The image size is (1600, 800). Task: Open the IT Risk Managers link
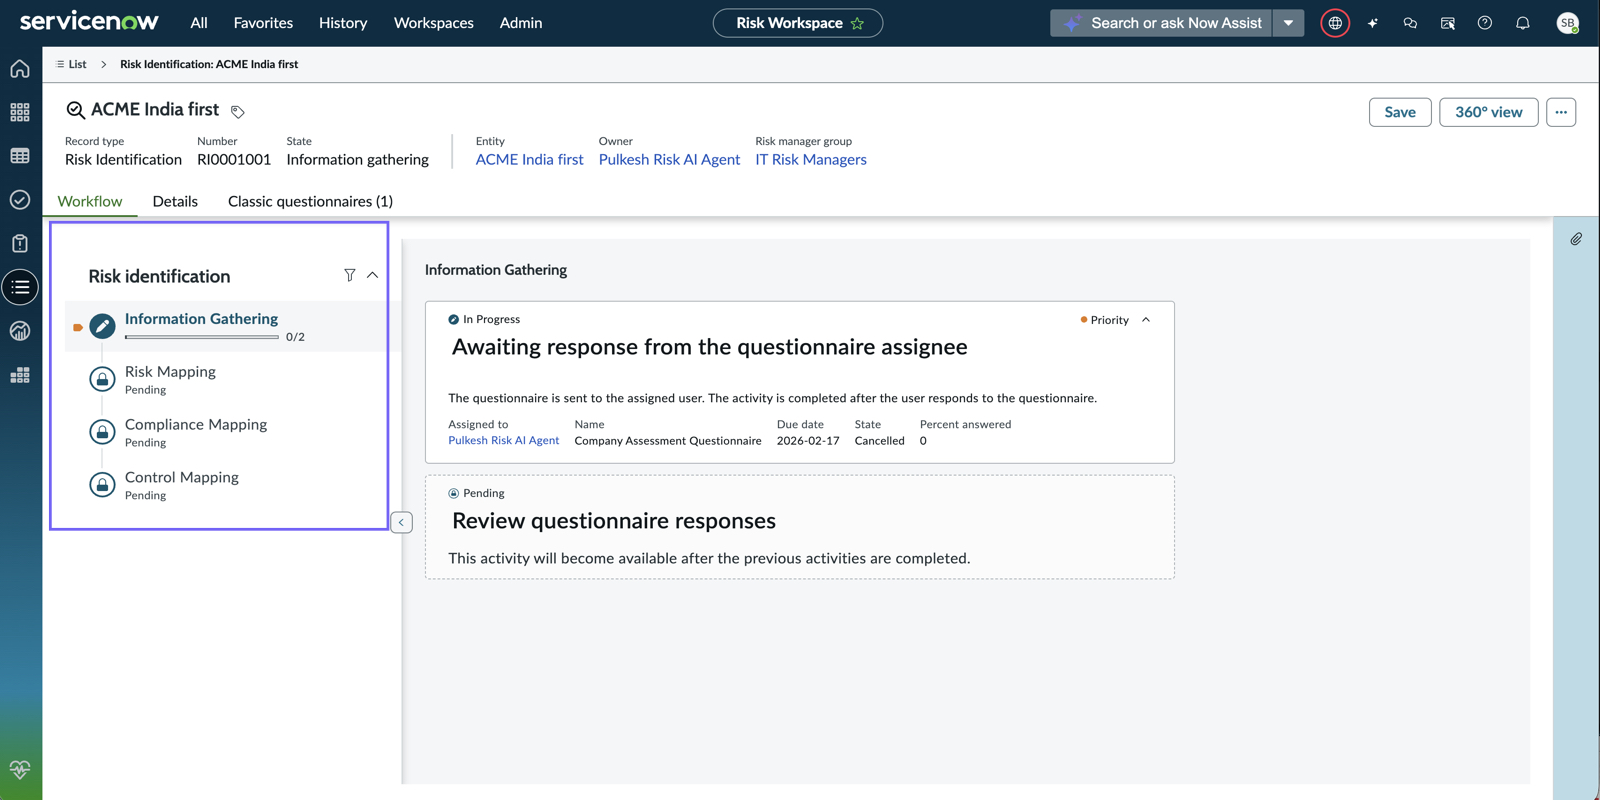tap(811, 160)
